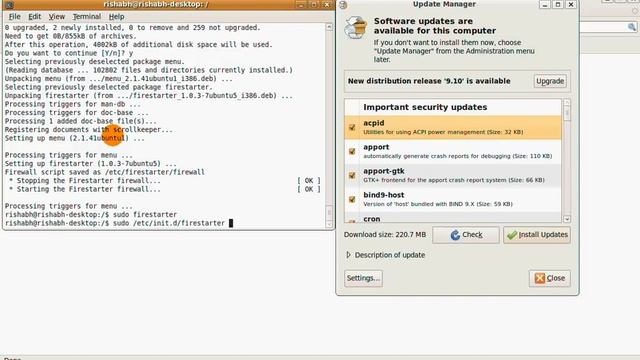Click the 'sudo firestarter' command line
The height and width of the screenshot is (360, 640).
[145, 215]
